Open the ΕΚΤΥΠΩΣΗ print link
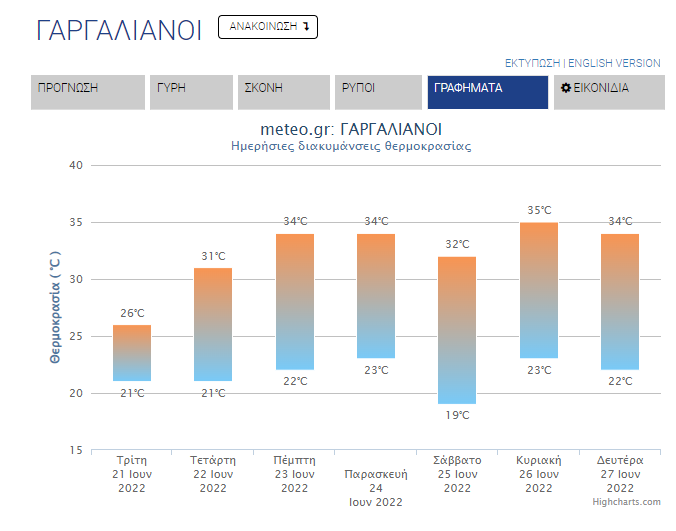The image size is (676, 531). (x=532, y=63)
